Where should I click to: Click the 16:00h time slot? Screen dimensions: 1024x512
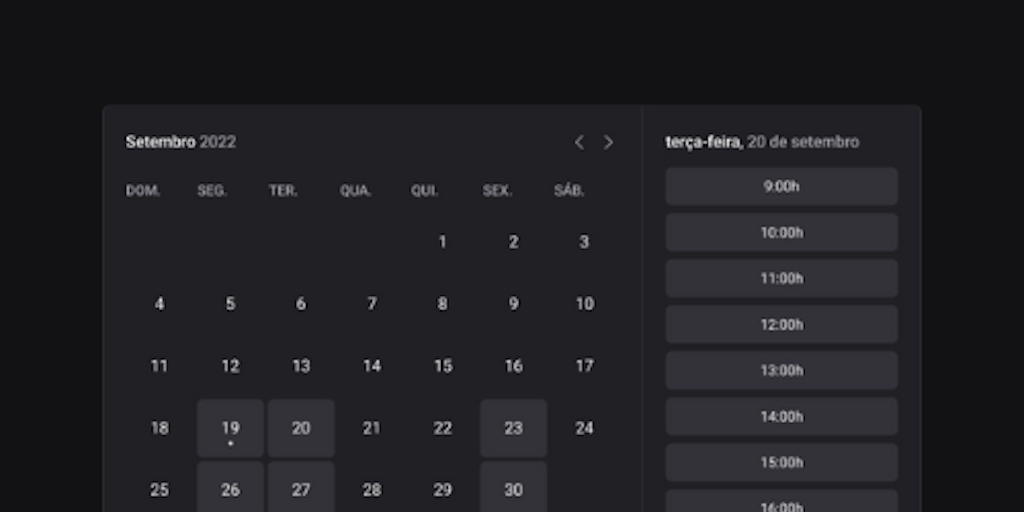pos(781,502)
